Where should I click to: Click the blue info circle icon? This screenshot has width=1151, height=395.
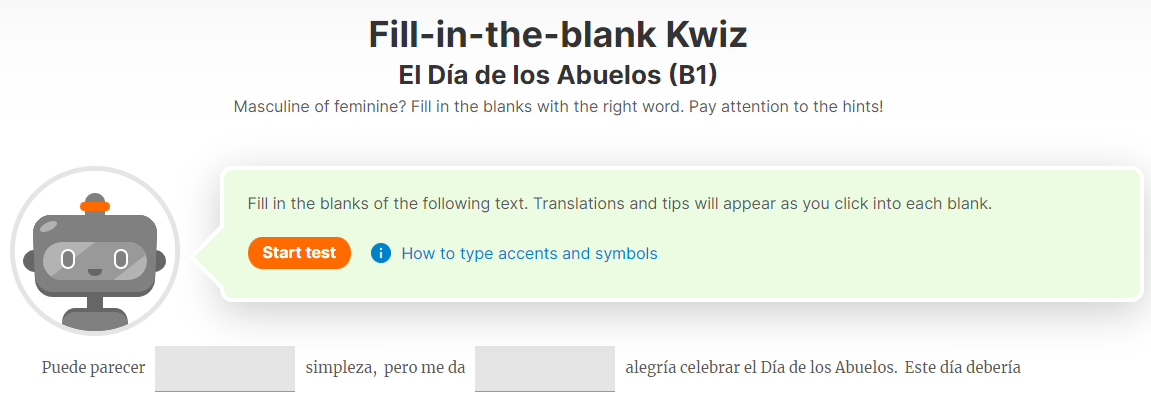[x=381, y=253]
